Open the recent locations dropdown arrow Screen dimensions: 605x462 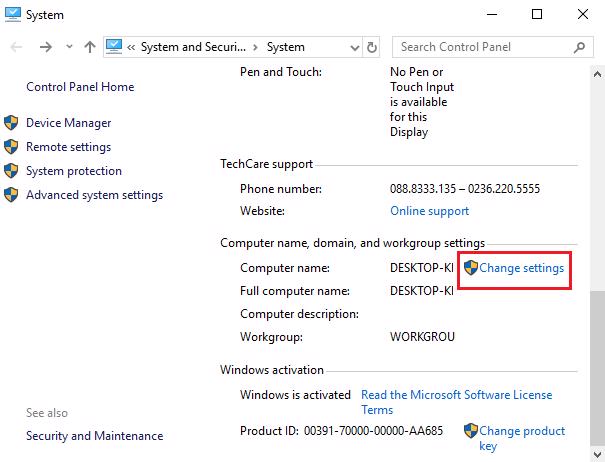(x=68, y=47)
